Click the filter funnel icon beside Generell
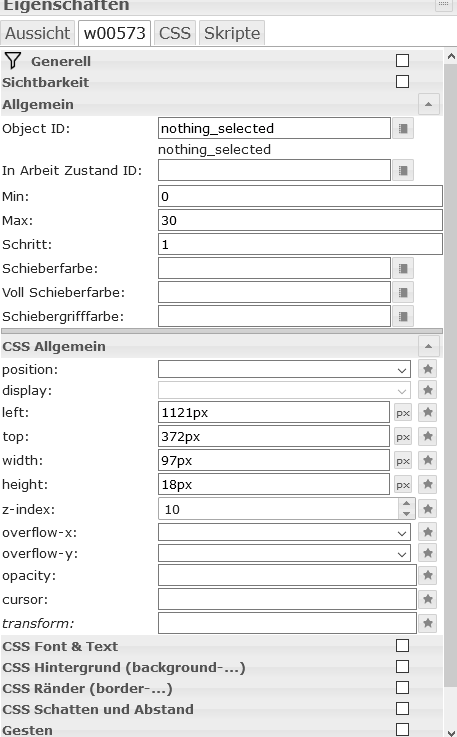The width and height of the screenshot is (457, 737). 13,61
